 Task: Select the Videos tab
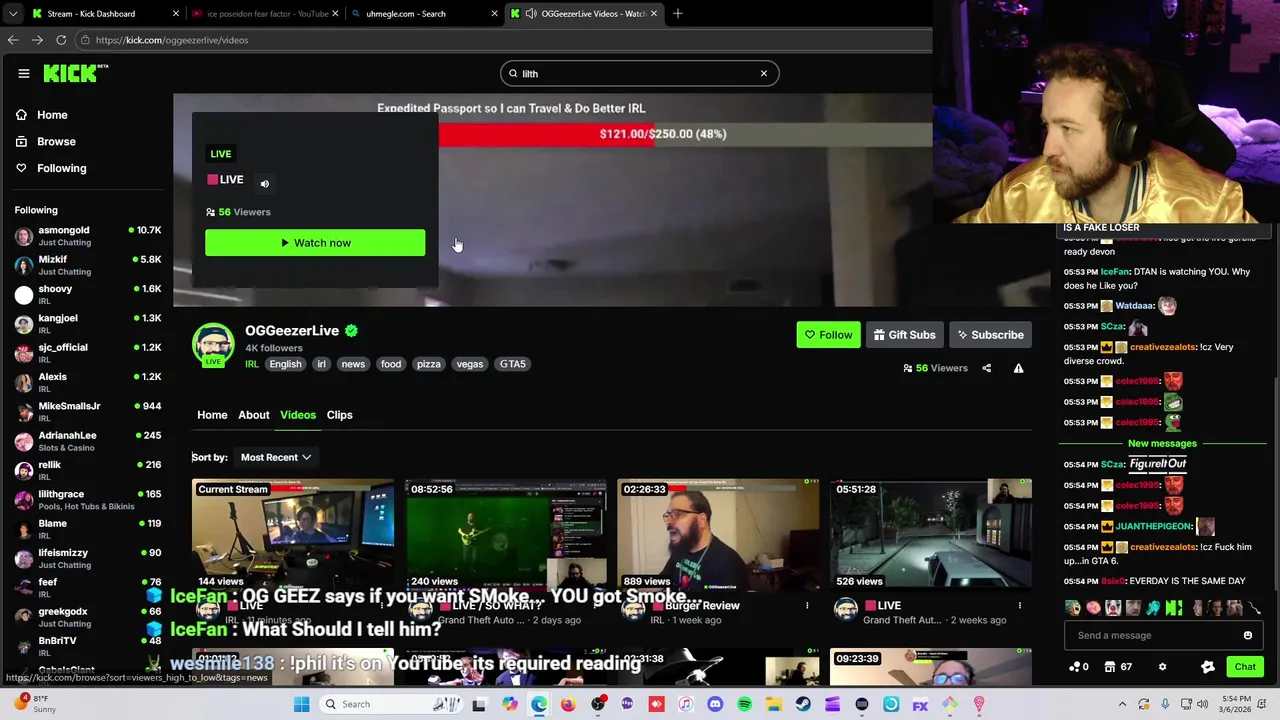[x=298, y=415]
